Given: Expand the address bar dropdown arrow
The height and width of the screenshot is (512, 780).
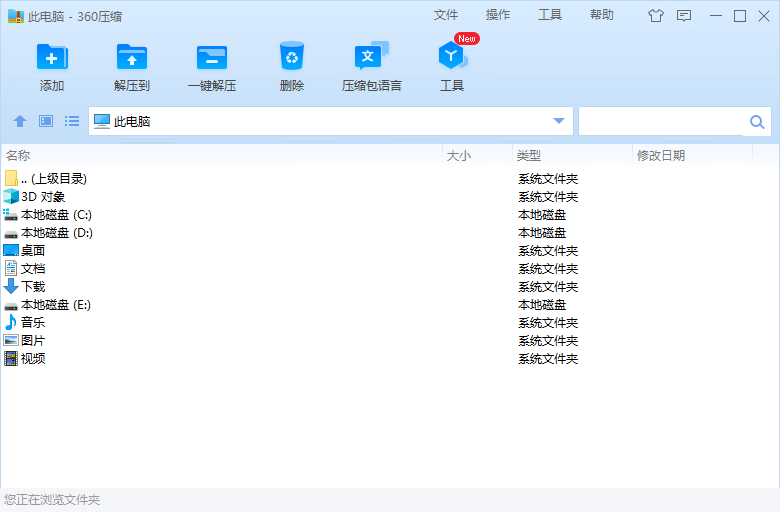Looking at the screenshot, I should [559, 121].
